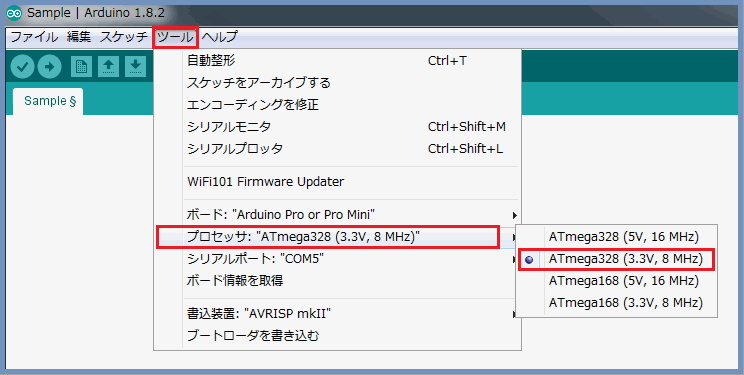The height and width of the screenshot is (375, 744).
Task: Open the スケッチ menu
Action: click(x=124, y=37)
